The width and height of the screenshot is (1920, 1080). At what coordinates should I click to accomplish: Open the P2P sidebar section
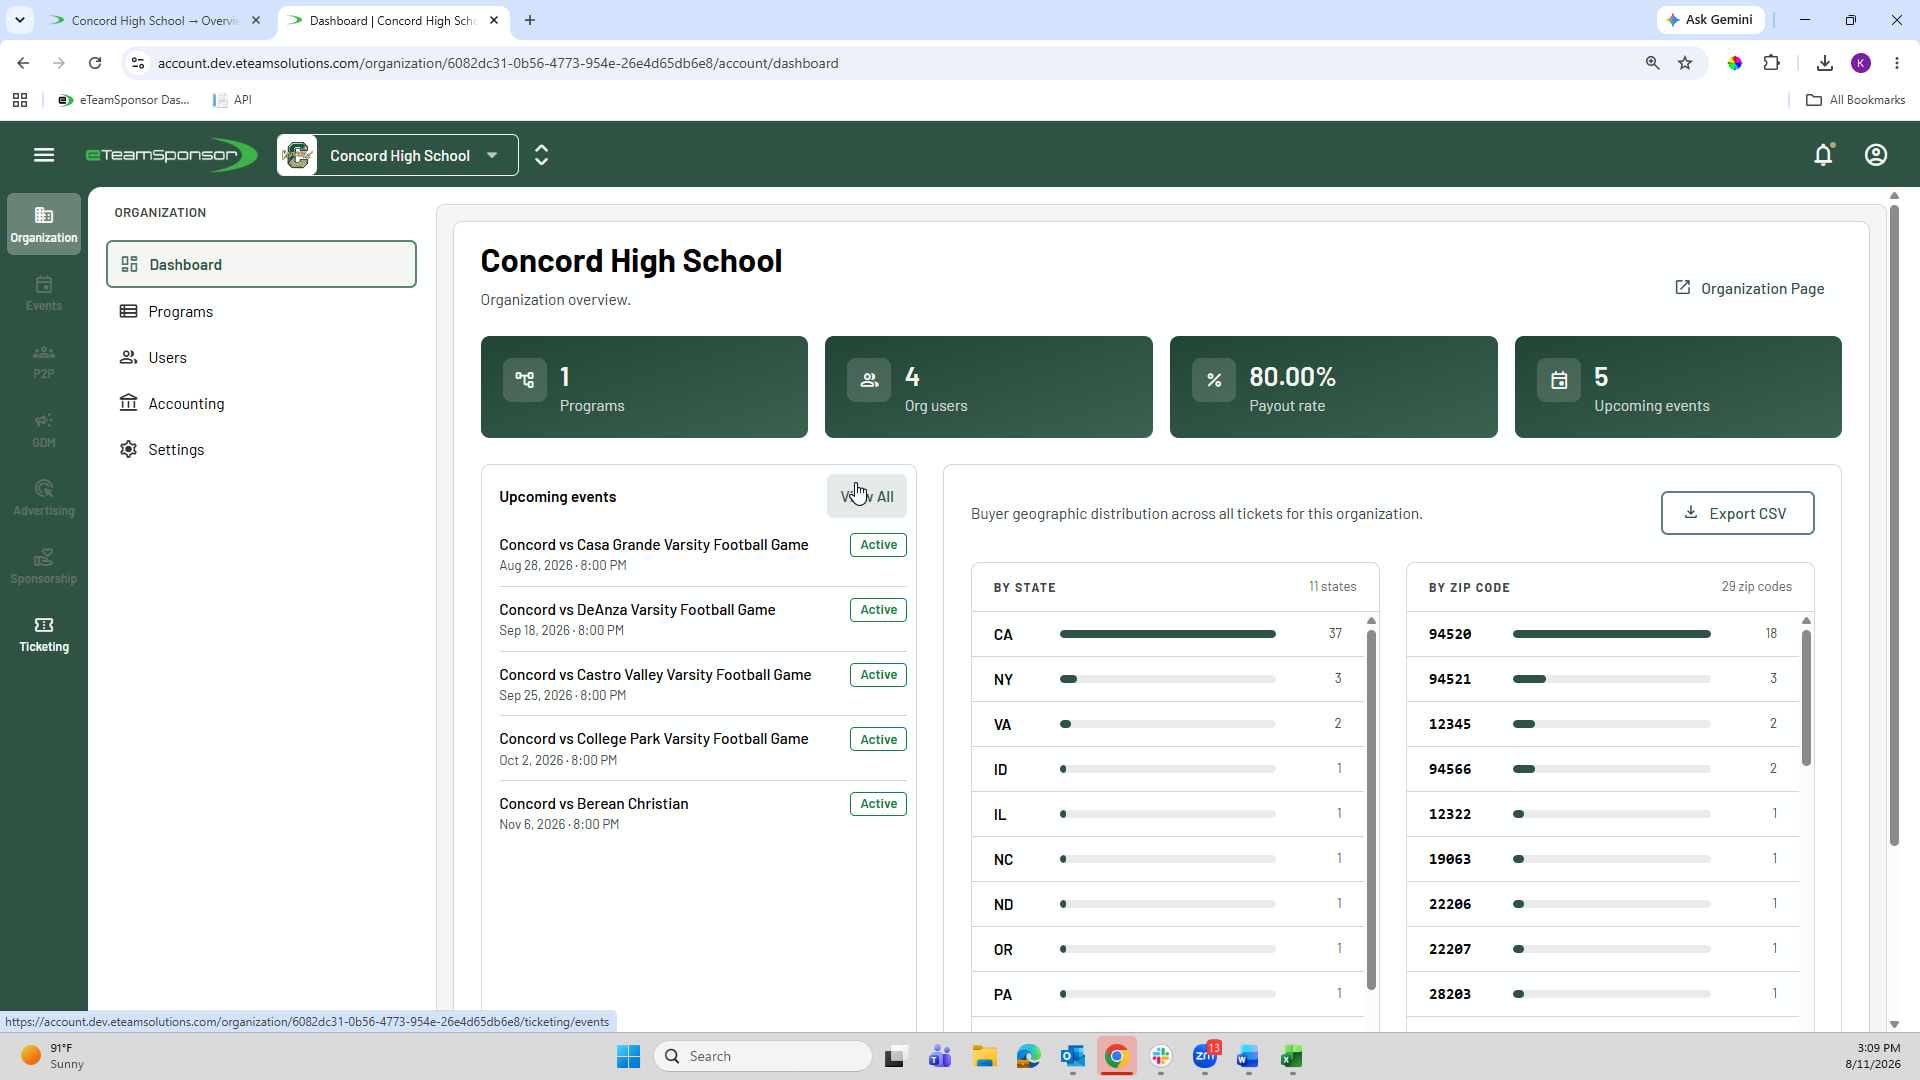pyautogui.click(x=44, y=361)
